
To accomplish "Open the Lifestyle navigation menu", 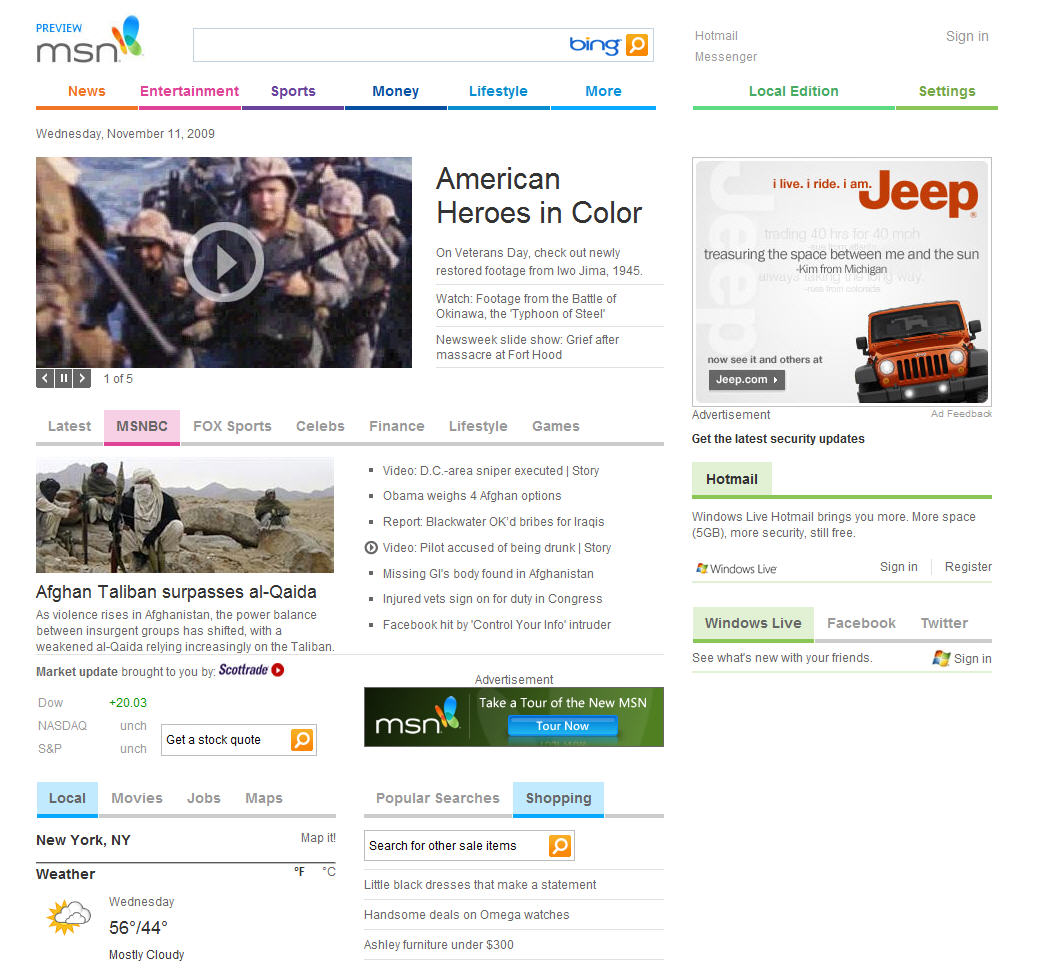I will coord(498,91).
